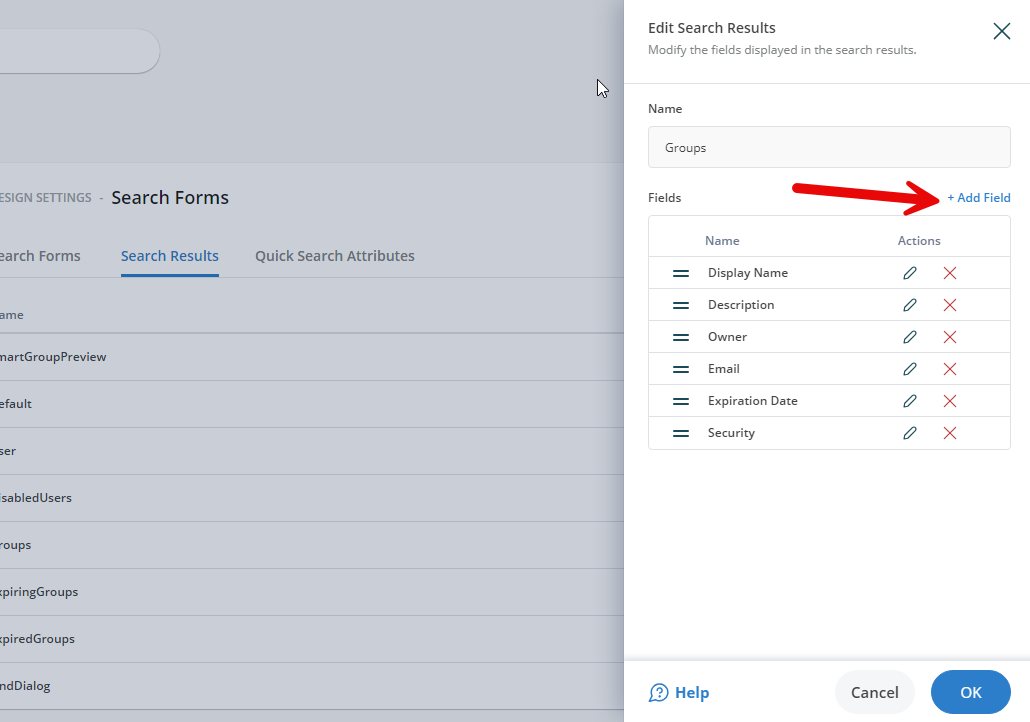
Task: Click the Help question mark icon
Action: [x=660, y=692]
